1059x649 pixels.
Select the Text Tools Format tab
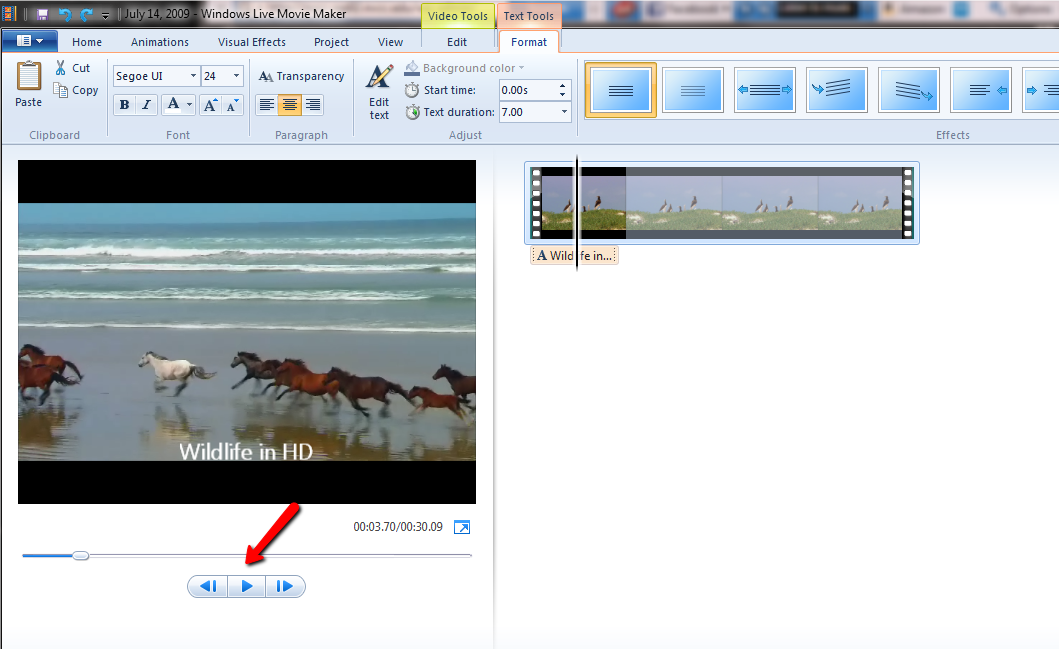(x=529, y=42)
